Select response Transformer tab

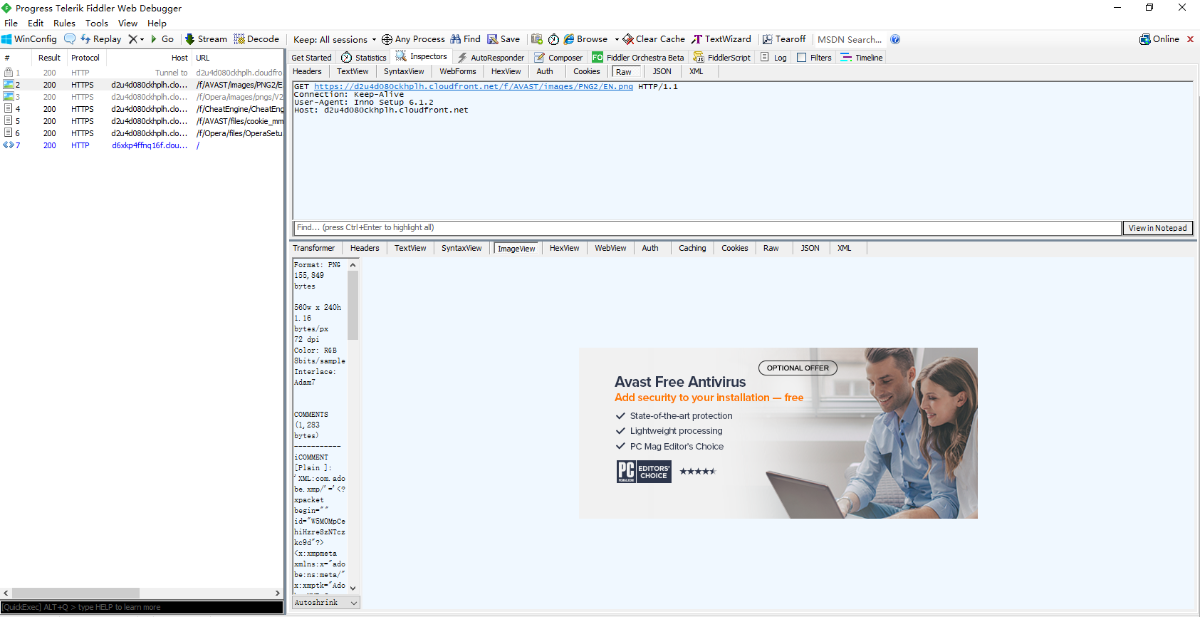(314, 248)
